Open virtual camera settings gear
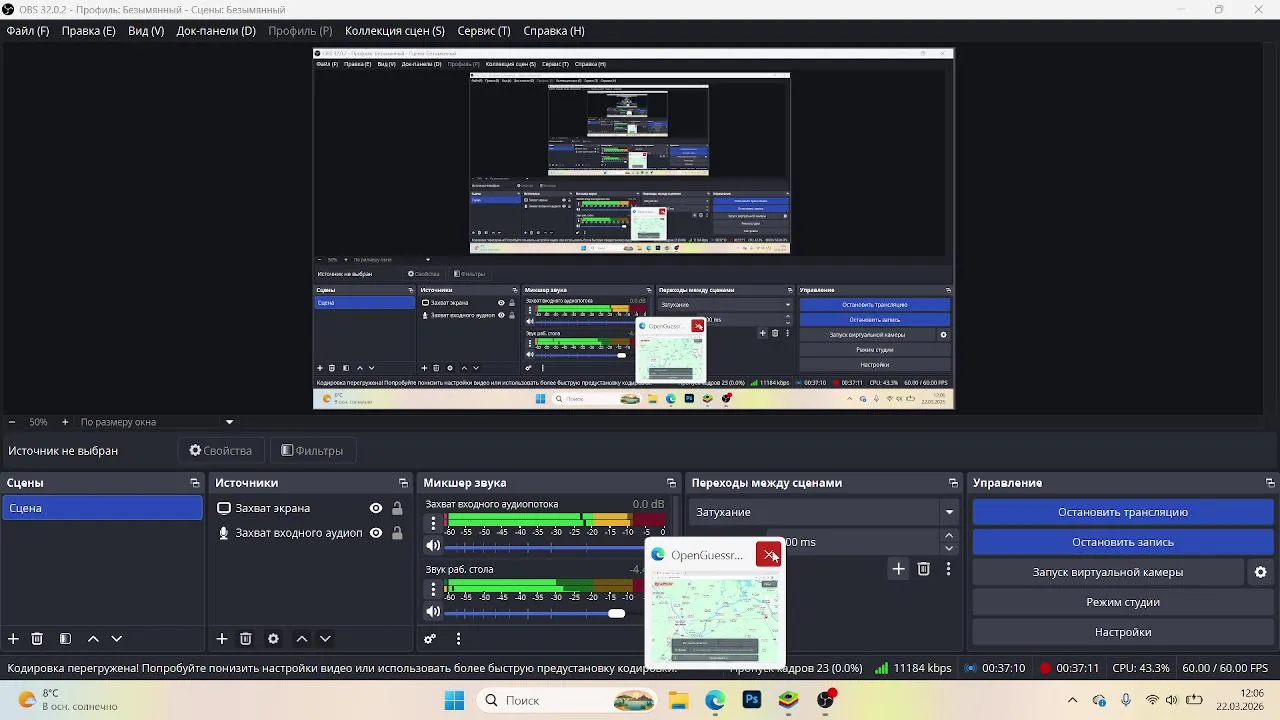The height and width of the screenshot is (720, 1280). (x=1260, y=572)
